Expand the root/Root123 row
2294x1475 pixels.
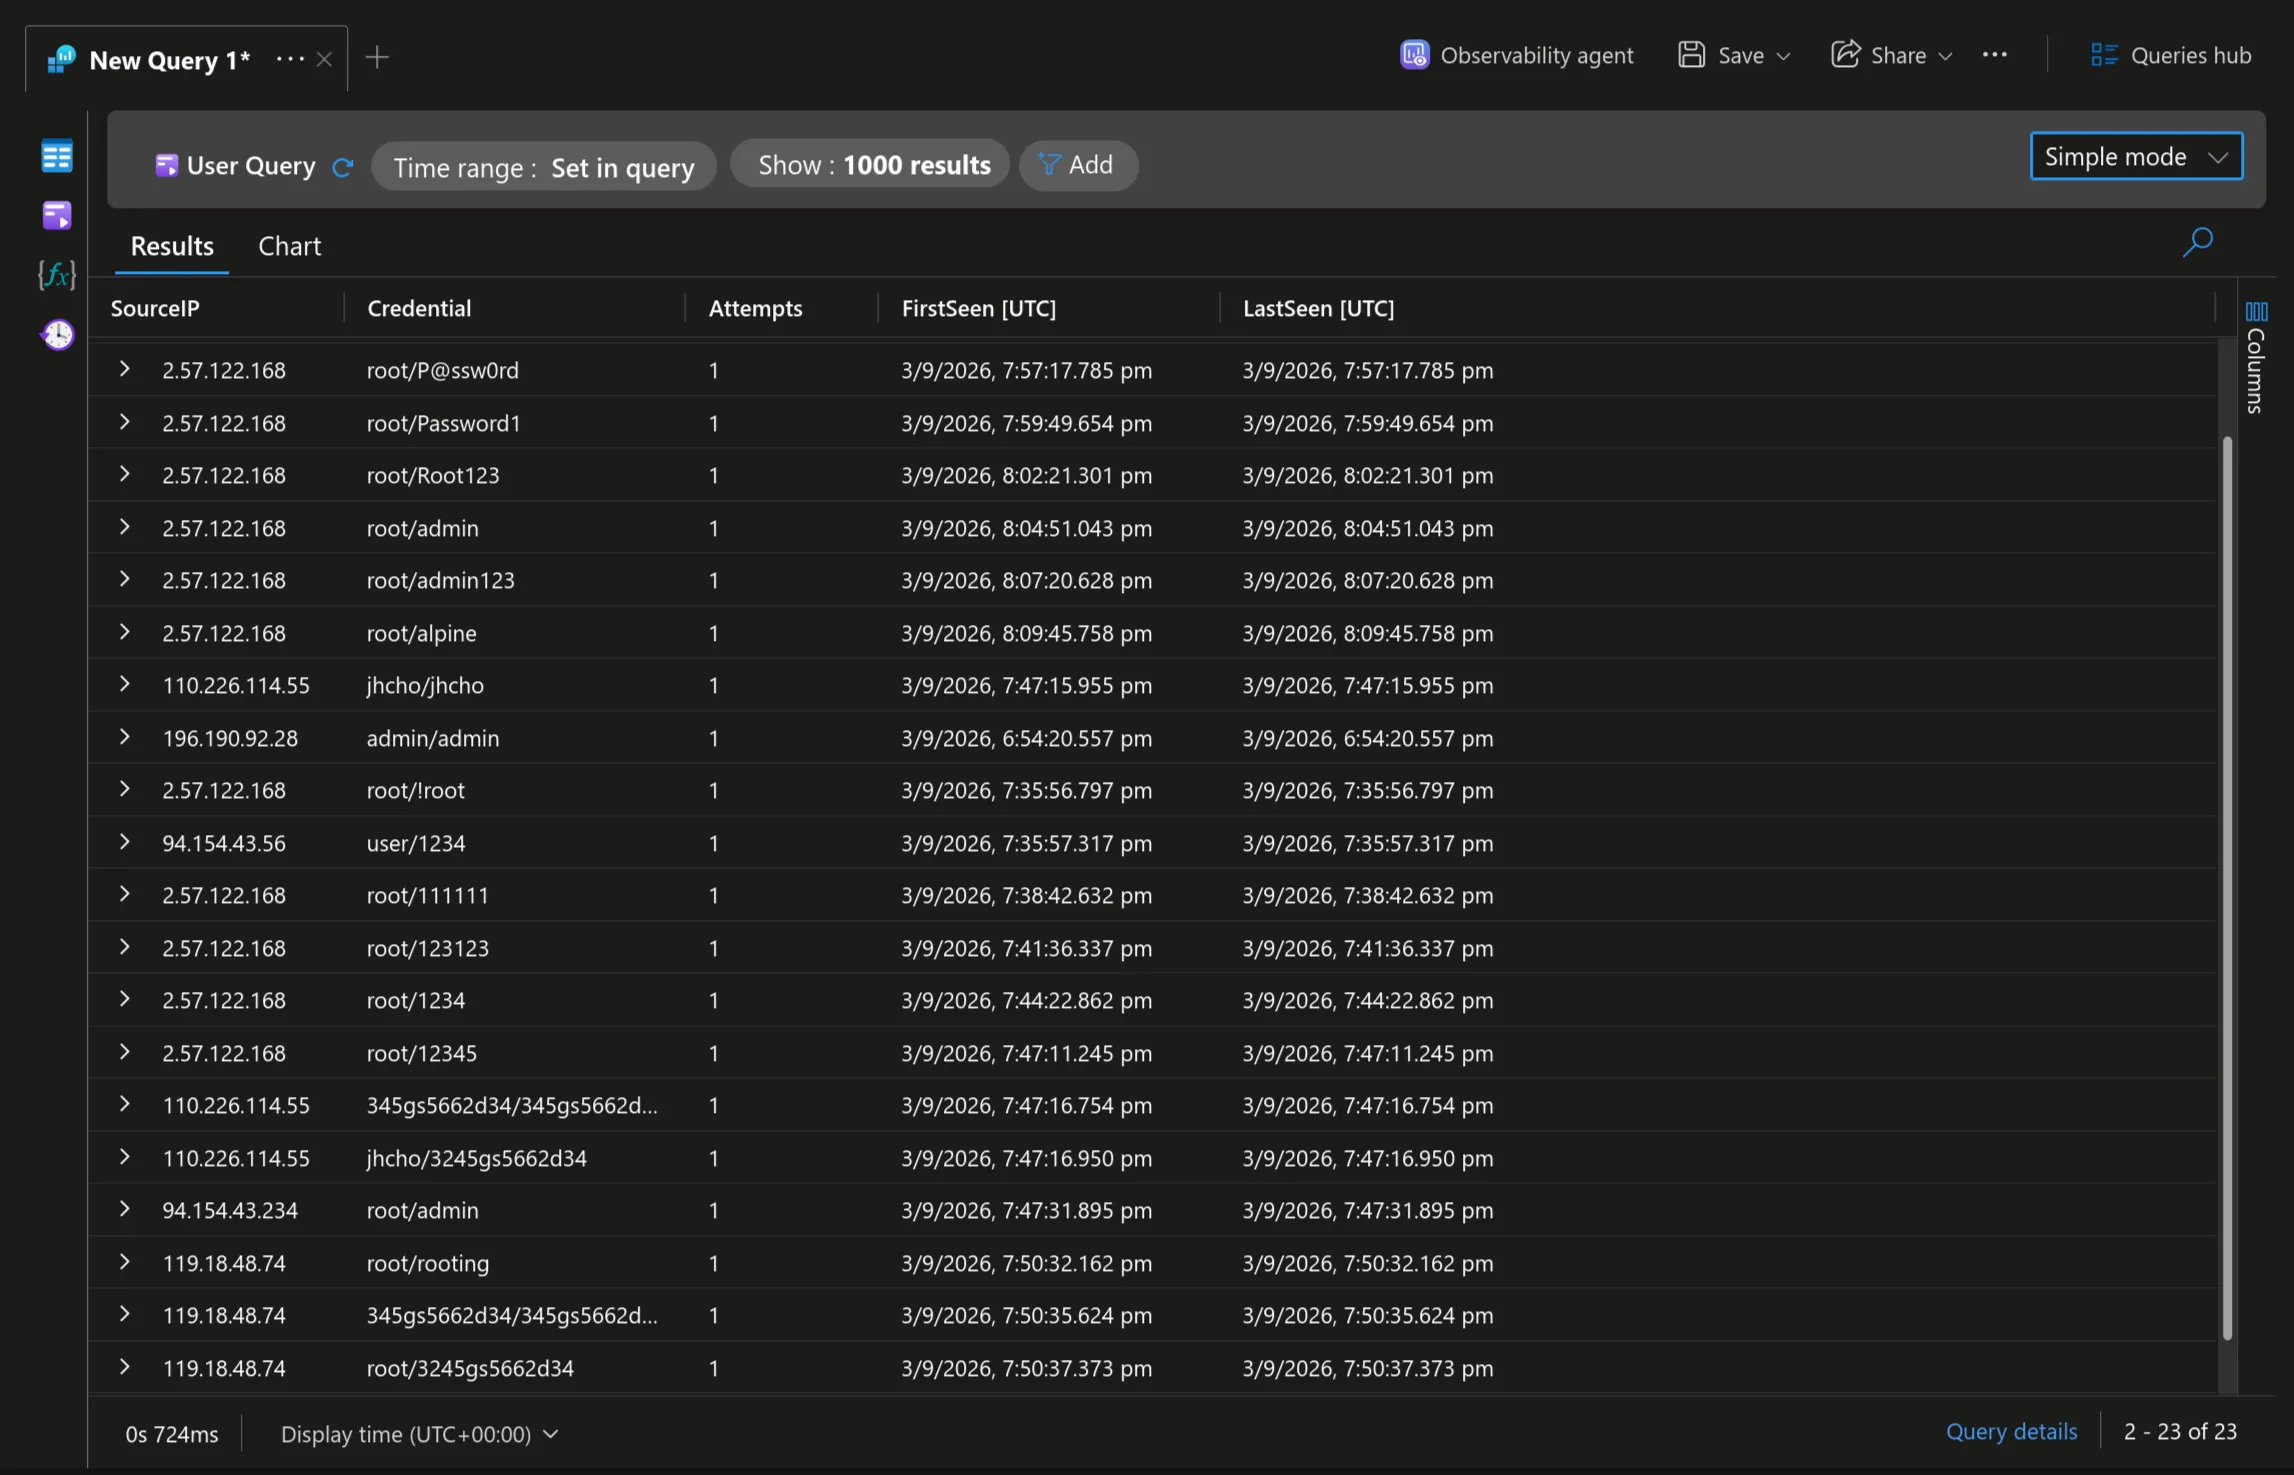click(x=124, y=474)
